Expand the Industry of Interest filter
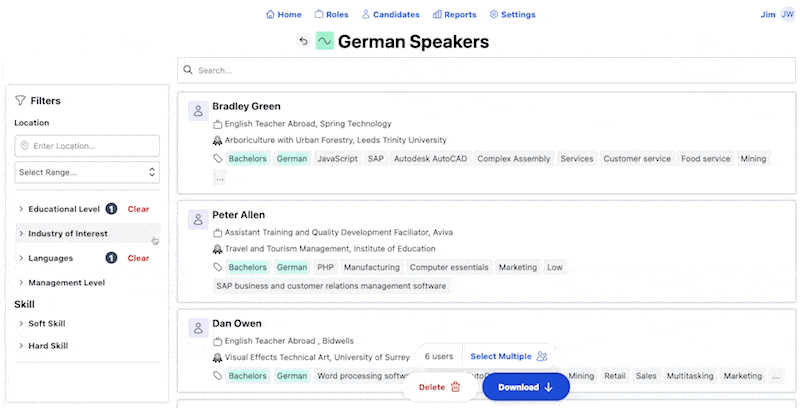800x408 pixels. [x=67, y=234]
